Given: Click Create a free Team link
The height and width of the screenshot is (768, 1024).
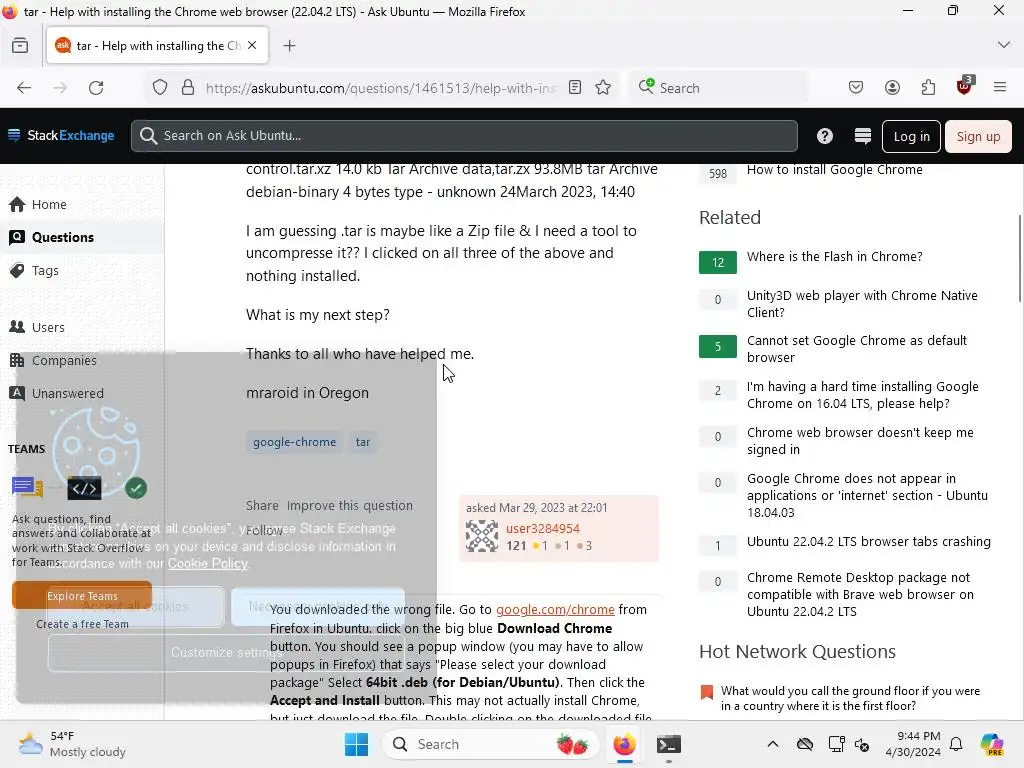Looking at the screenshot, I should (x=82, y=624).
